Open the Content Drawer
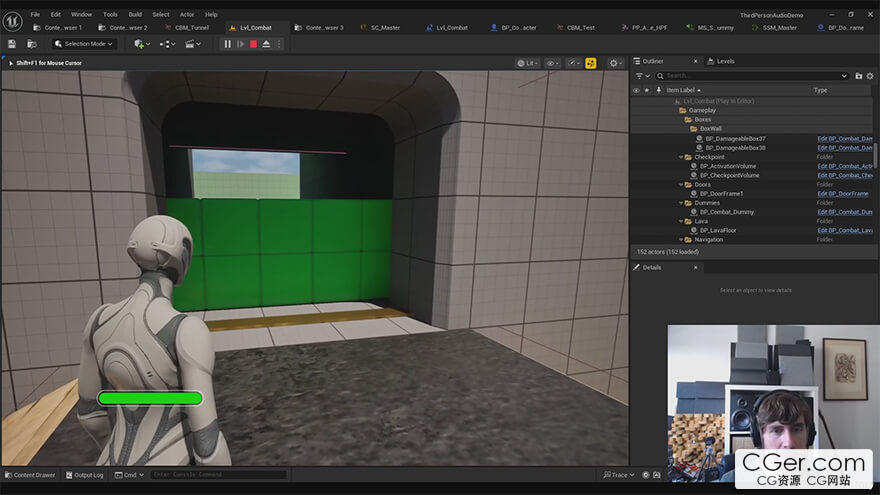Viewport: 880px width, 495px height. [x=30, y=475]
